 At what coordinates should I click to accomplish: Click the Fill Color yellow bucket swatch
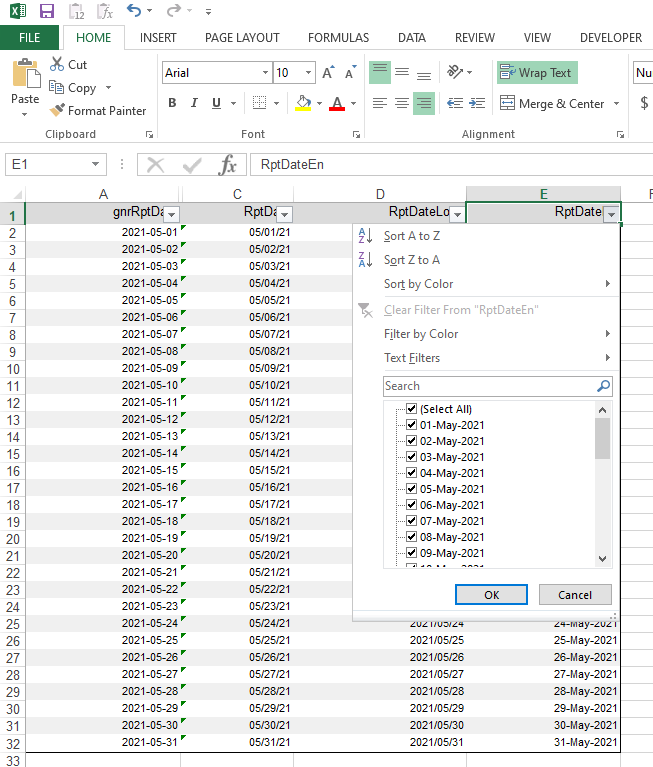click(x=303, y=104)
